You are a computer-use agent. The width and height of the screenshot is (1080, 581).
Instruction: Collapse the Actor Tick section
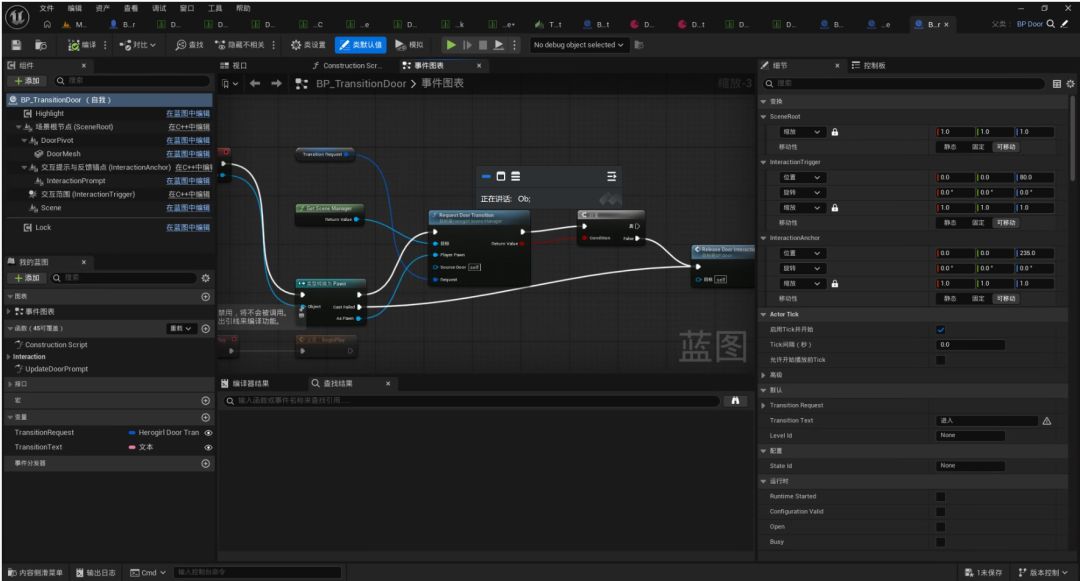coord(763,315)
